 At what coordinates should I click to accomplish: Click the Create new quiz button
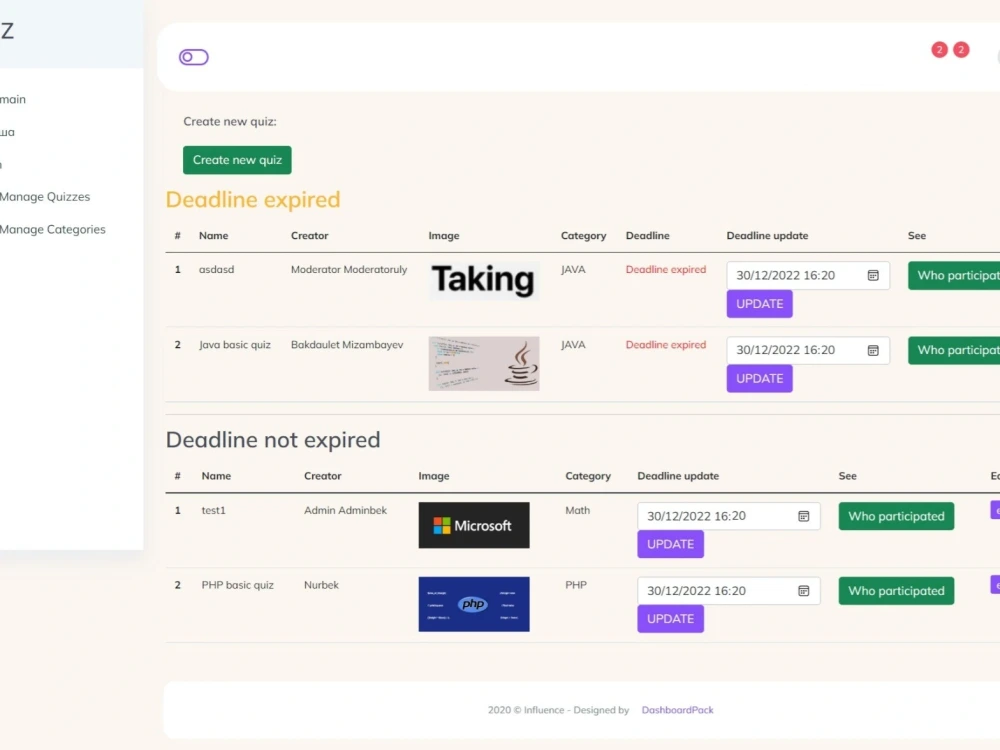point(237,159)
